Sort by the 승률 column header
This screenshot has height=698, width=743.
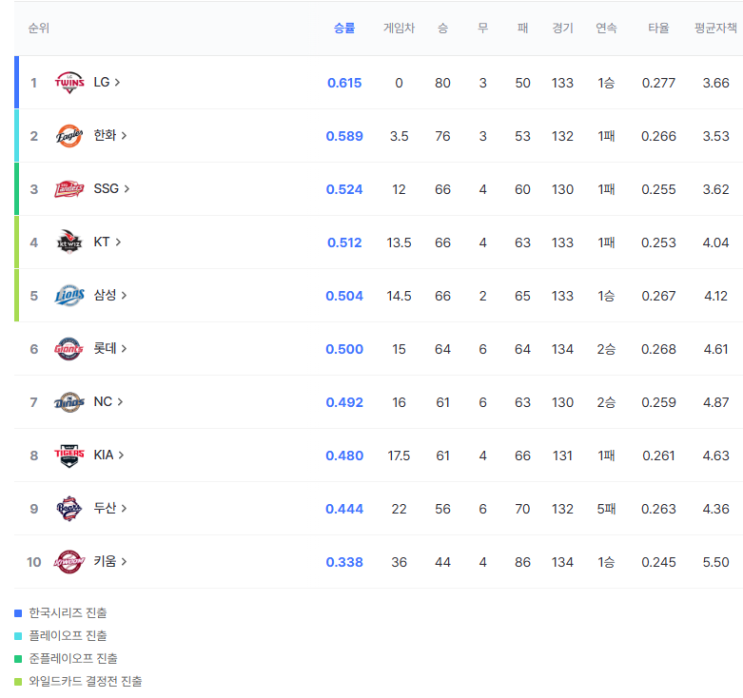344,28
